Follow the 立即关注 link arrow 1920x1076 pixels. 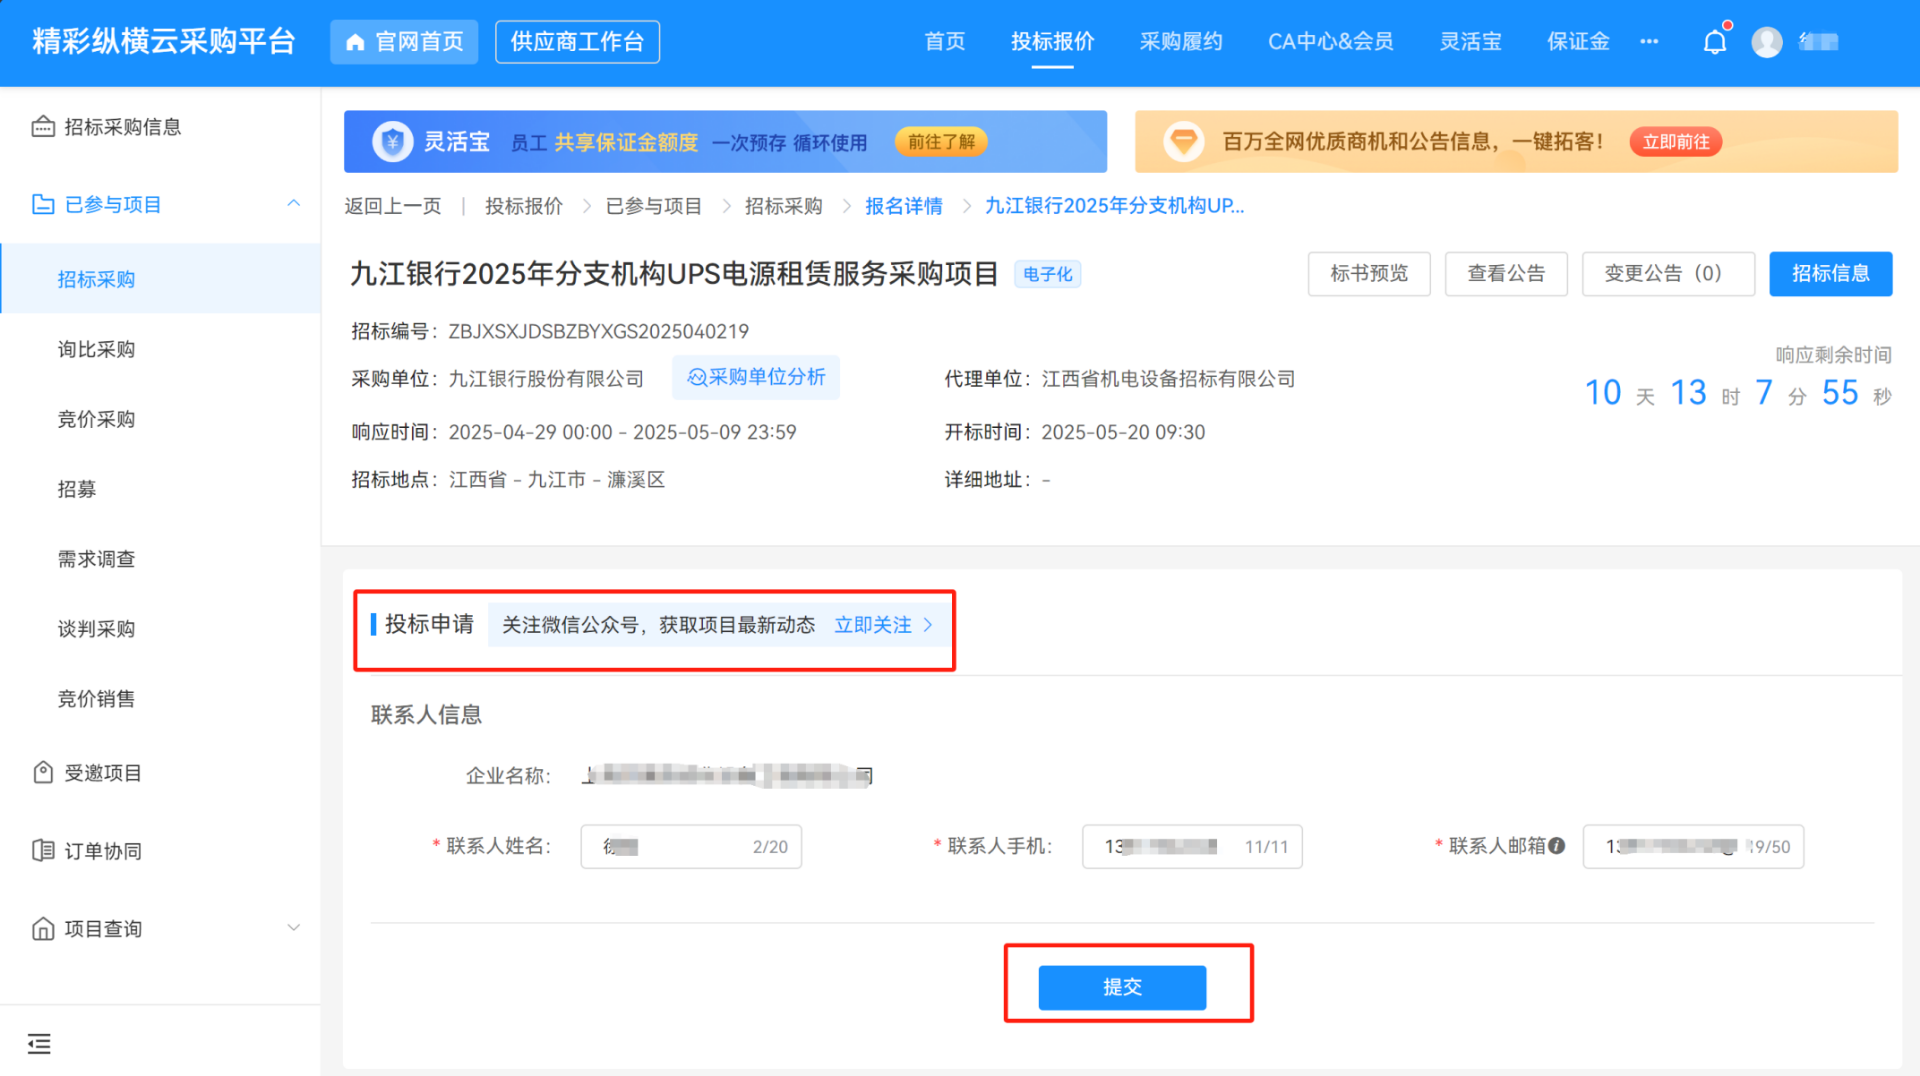929,625
